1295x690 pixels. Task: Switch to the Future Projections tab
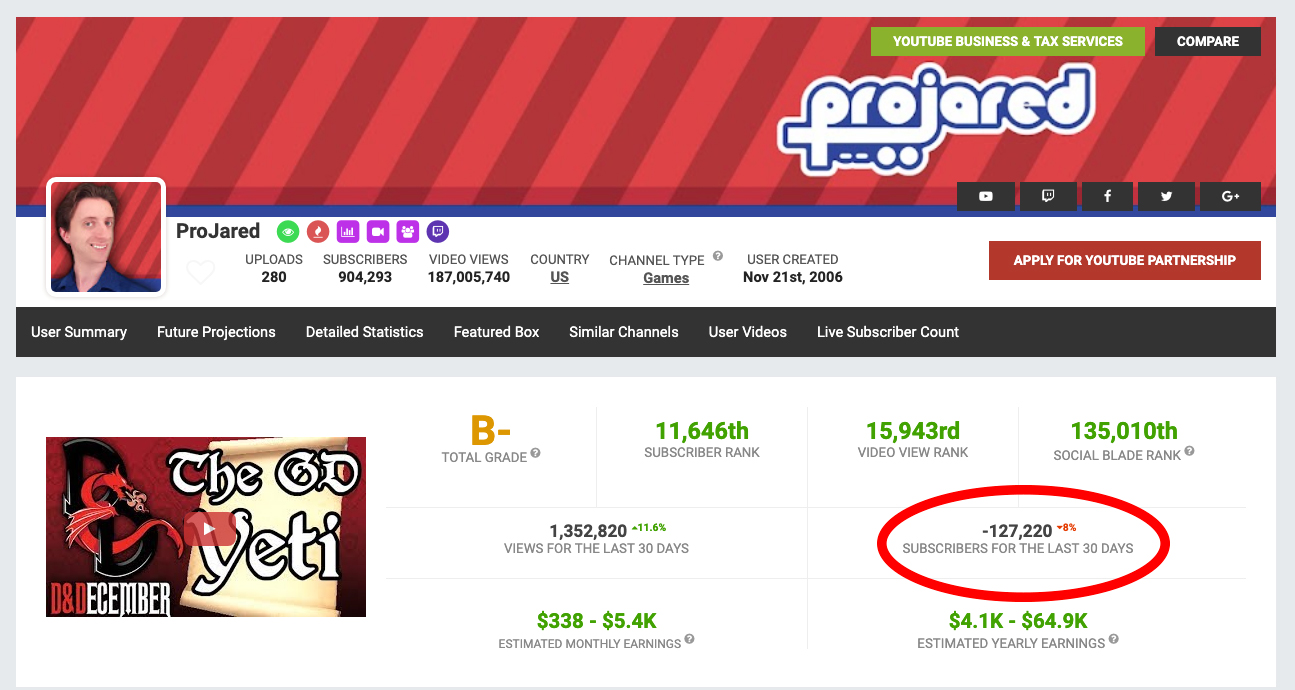click(x=216, y=332)
